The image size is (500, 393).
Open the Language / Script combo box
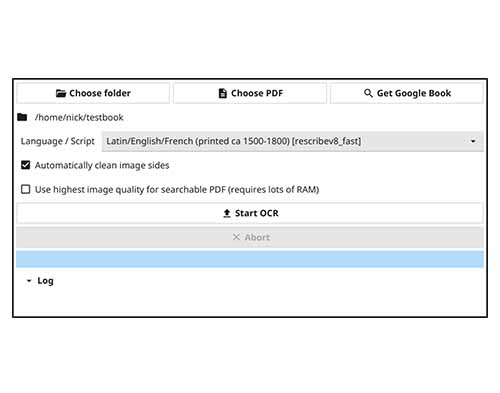292,141
